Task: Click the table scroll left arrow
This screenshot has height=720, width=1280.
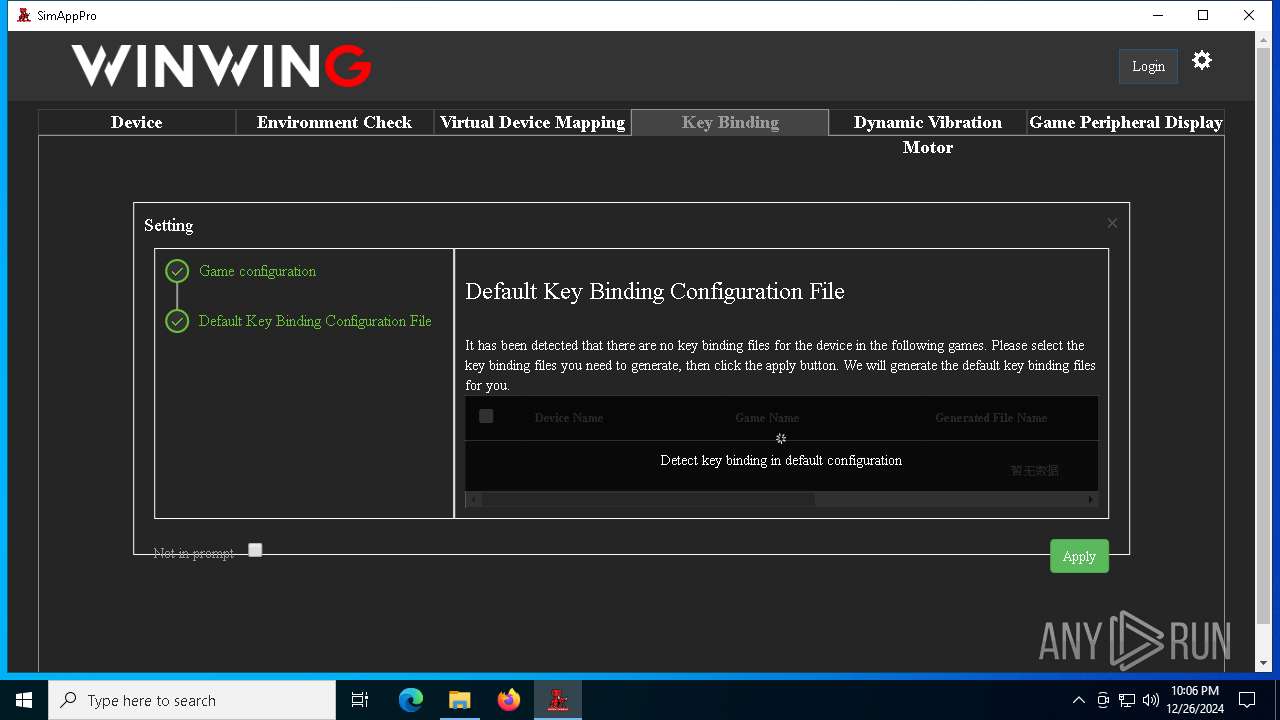Action: pyautogui.click(x=474, y=499)
